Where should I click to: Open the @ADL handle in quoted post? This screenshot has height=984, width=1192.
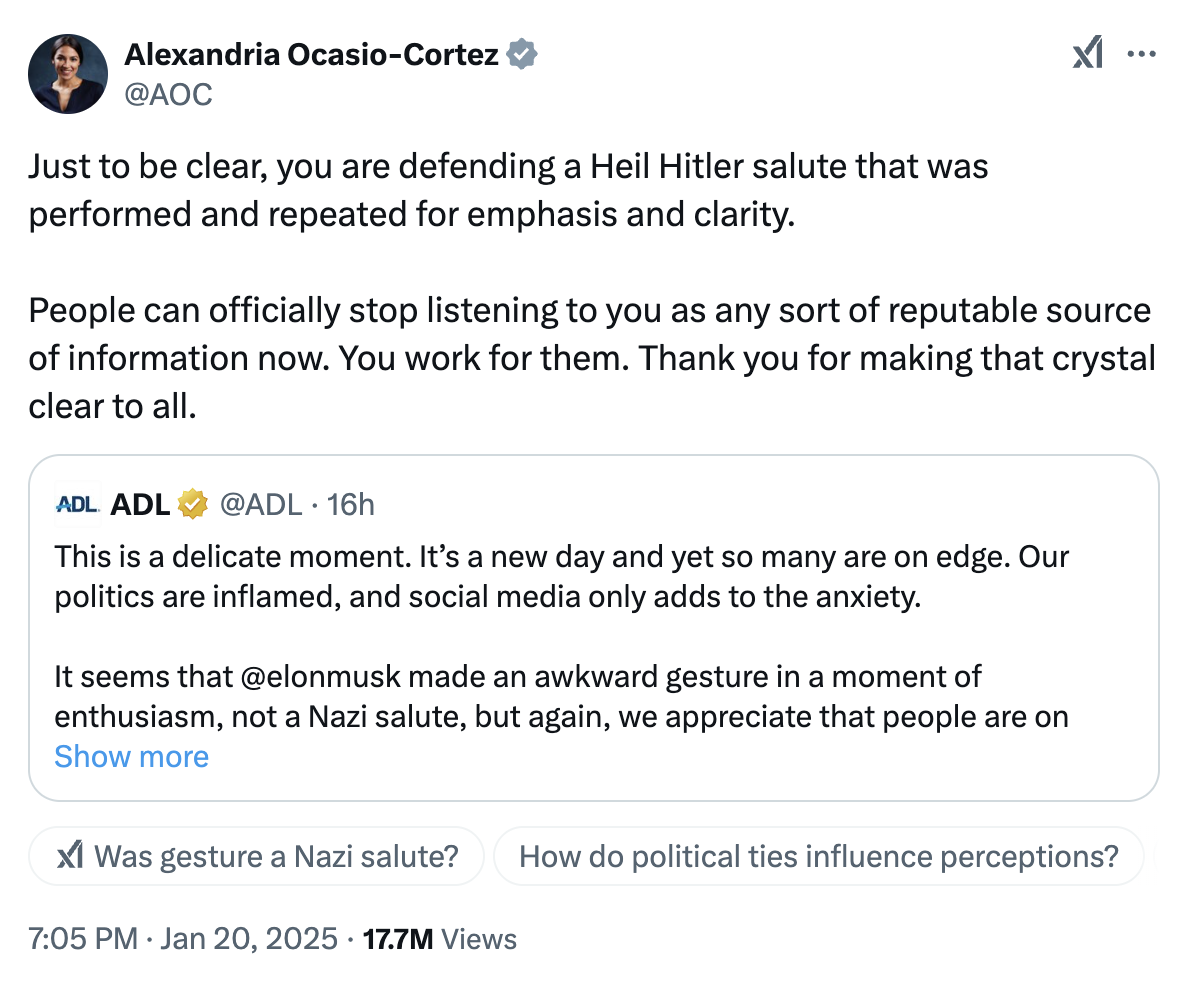260,504
